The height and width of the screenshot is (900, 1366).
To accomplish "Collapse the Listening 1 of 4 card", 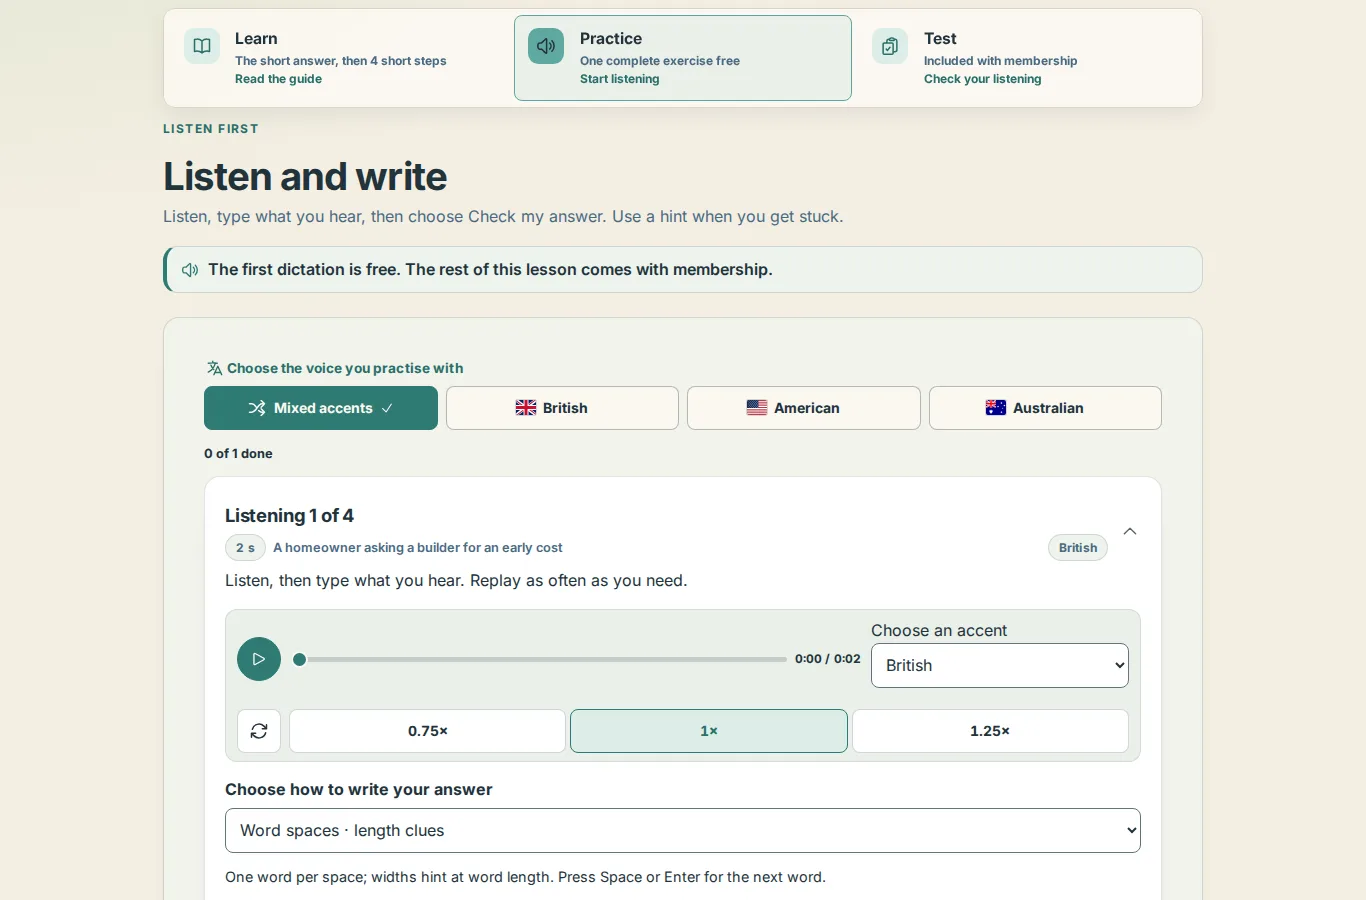I will (x=1130, y=532).
